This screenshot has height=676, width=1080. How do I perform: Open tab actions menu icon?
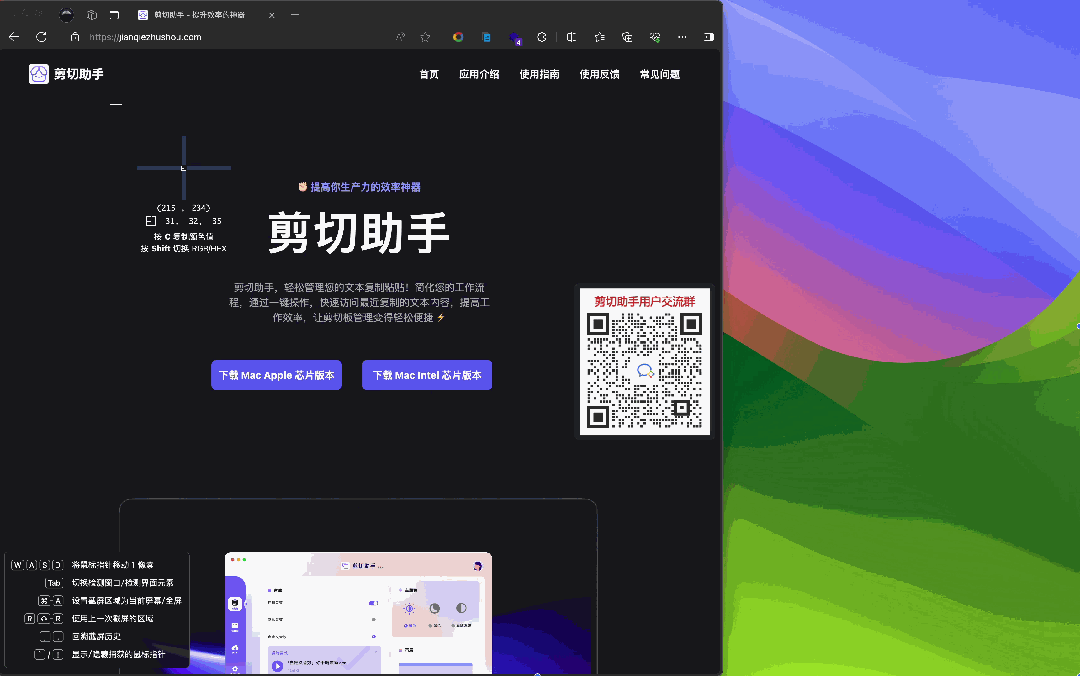point(114,14)
